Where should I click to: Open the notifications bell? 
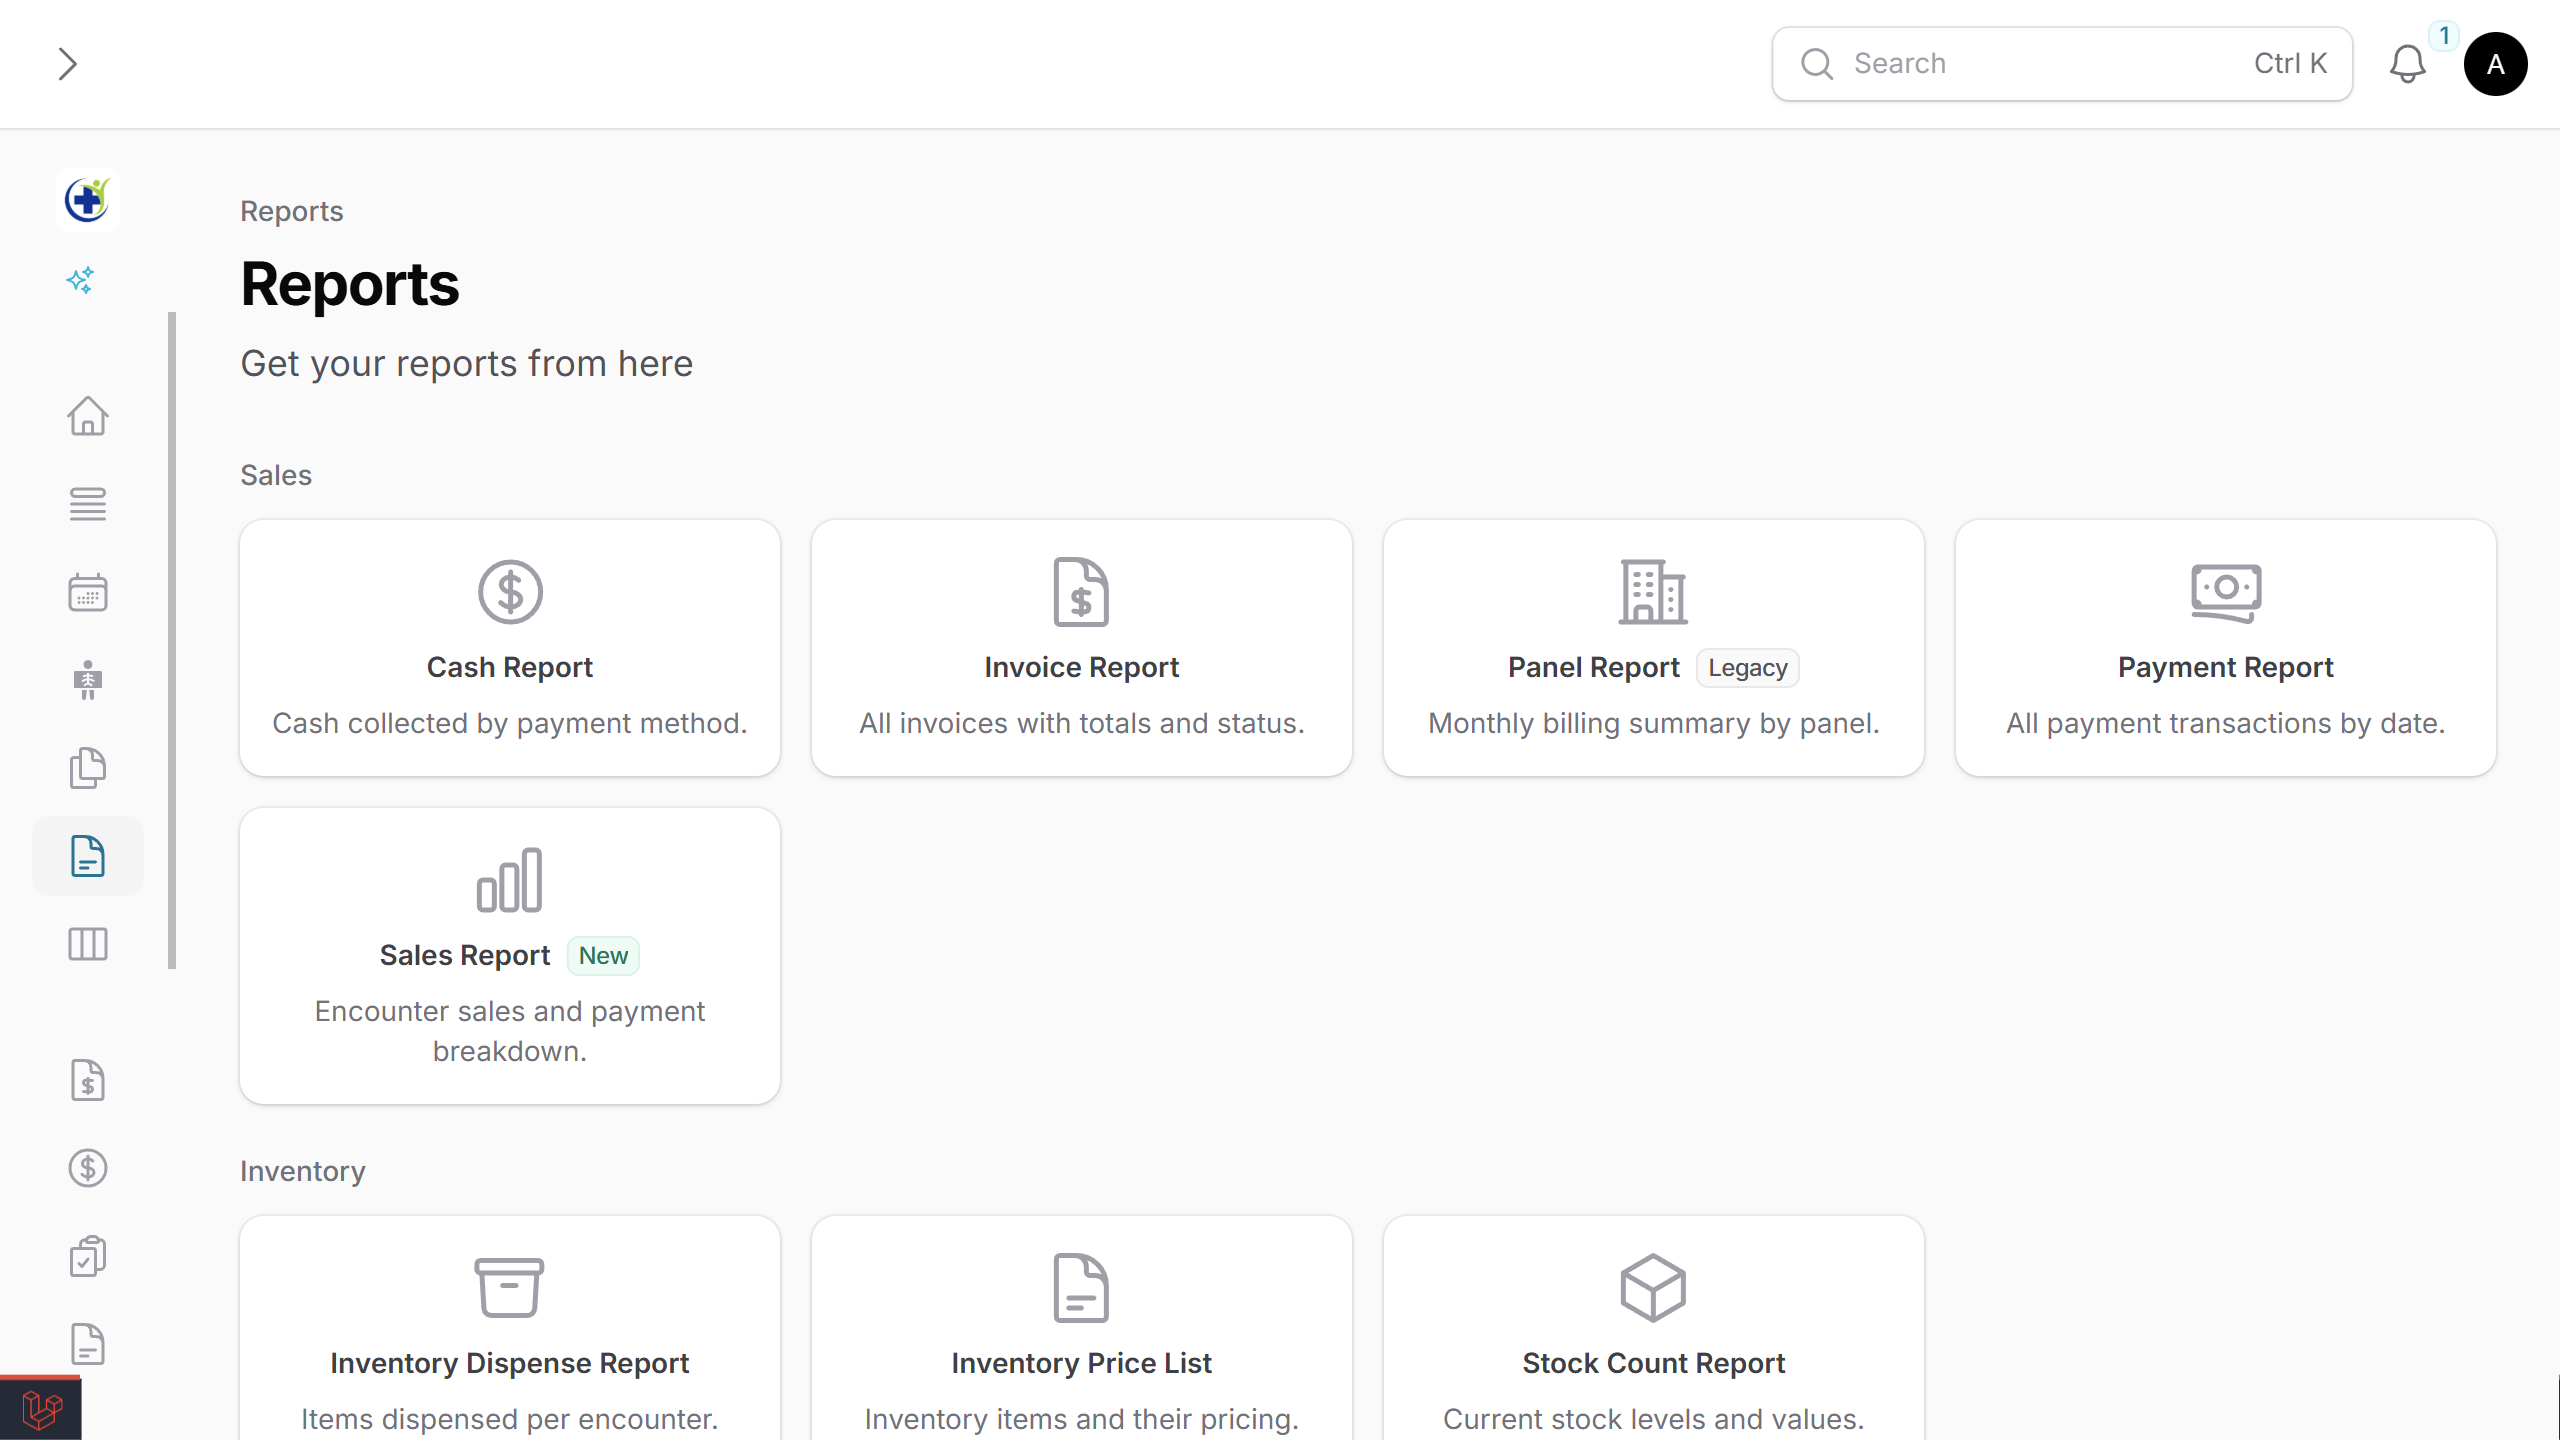point(2407,63)
